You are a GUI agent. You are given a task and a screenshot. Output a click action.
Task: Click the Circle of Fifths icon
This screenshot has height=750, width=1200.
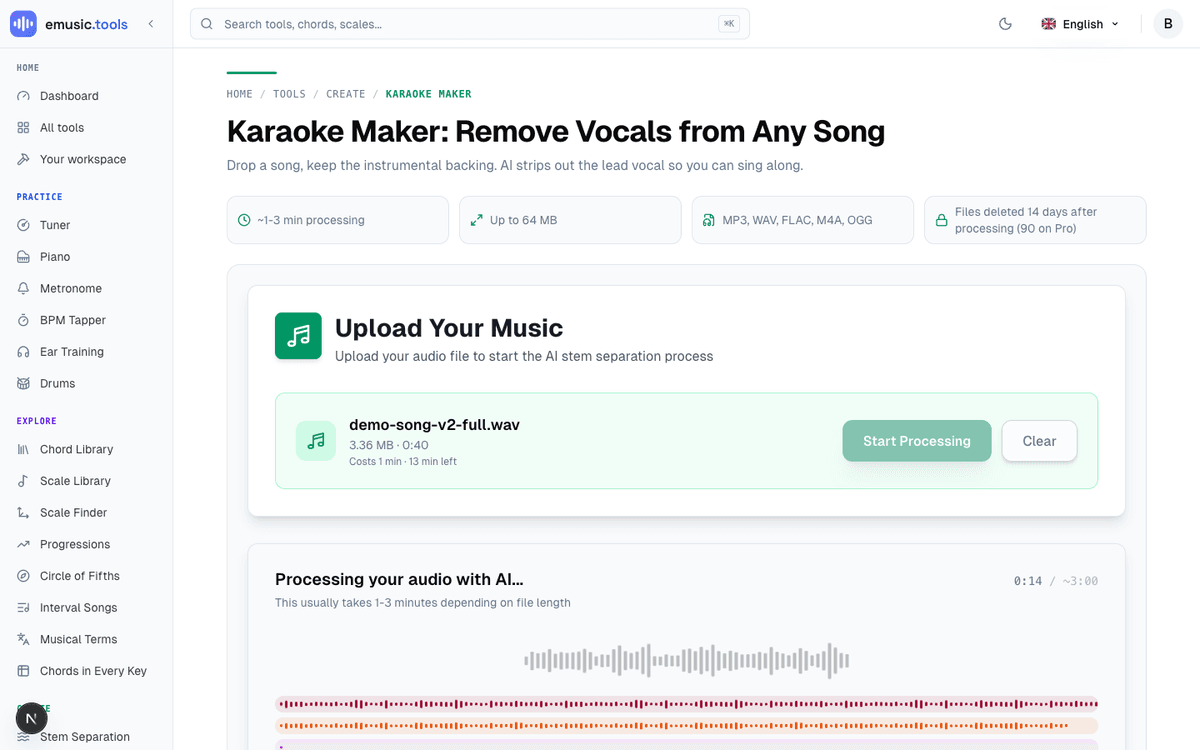23,576
